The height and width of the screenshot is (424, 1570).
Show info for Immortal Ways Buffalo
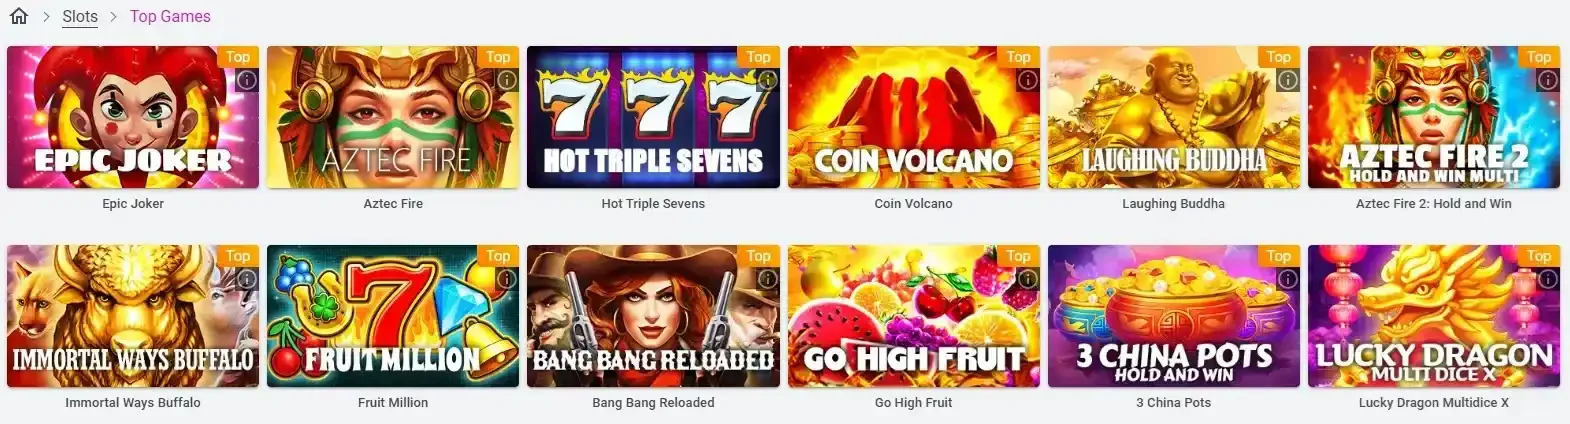point(247,279)
